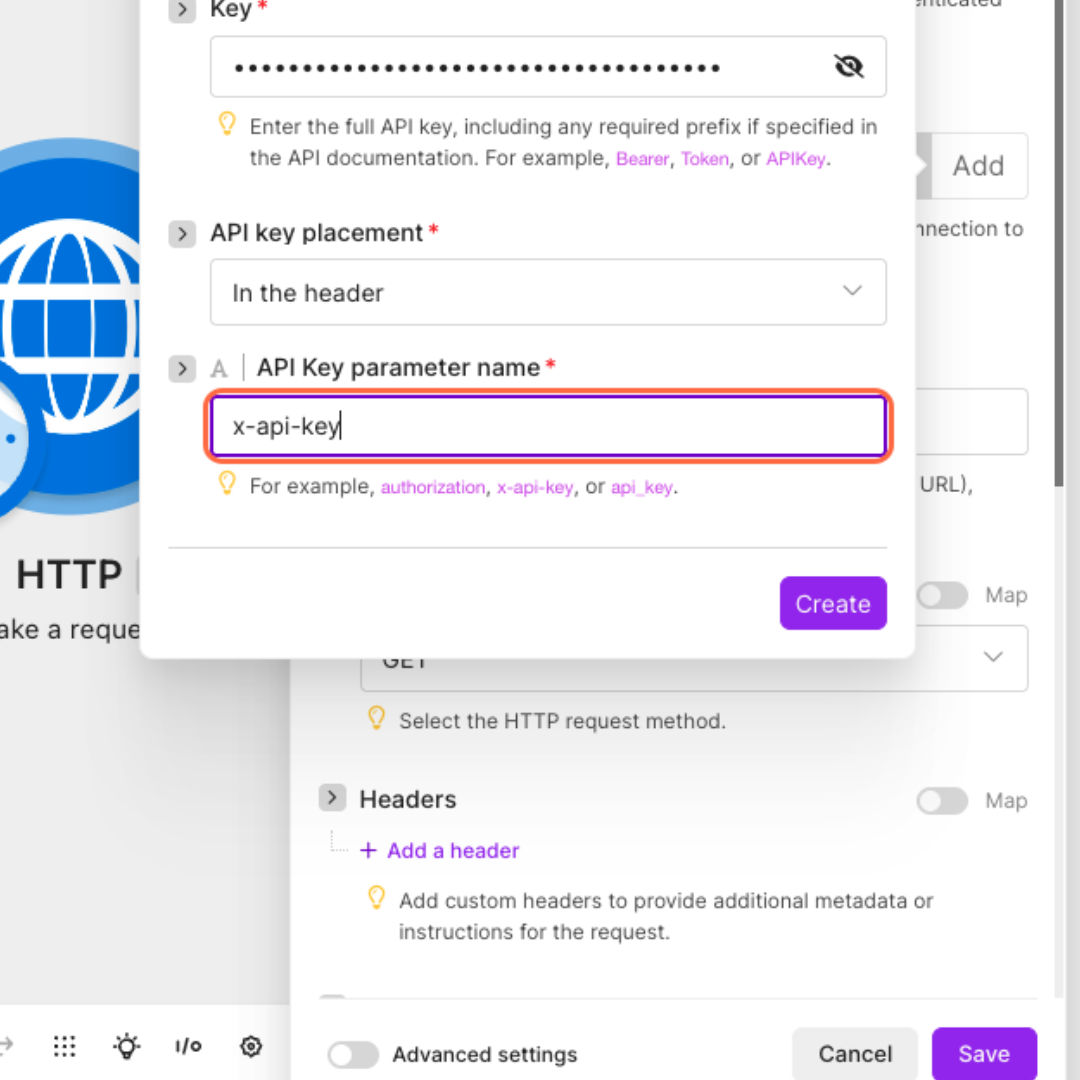Open the 'In the header' placement dropdown
The image size is (1080, 1080).
548,292
